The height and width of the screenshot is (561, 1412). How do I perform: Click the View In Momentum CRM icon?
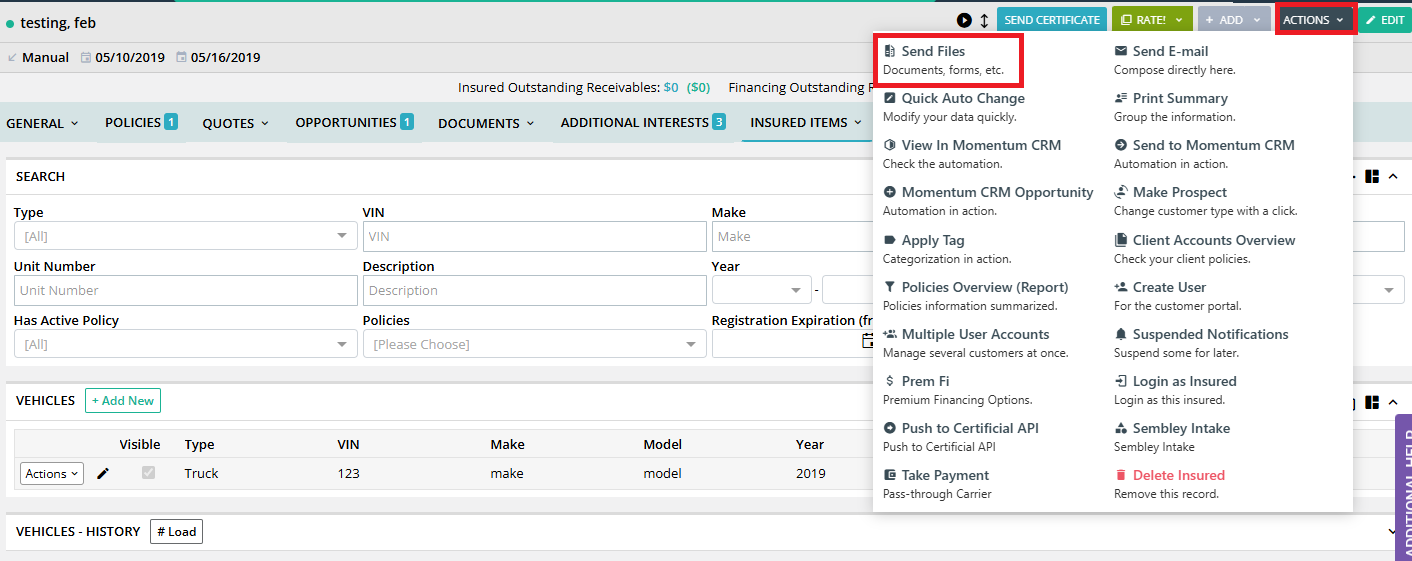click(x=890, y=145)
